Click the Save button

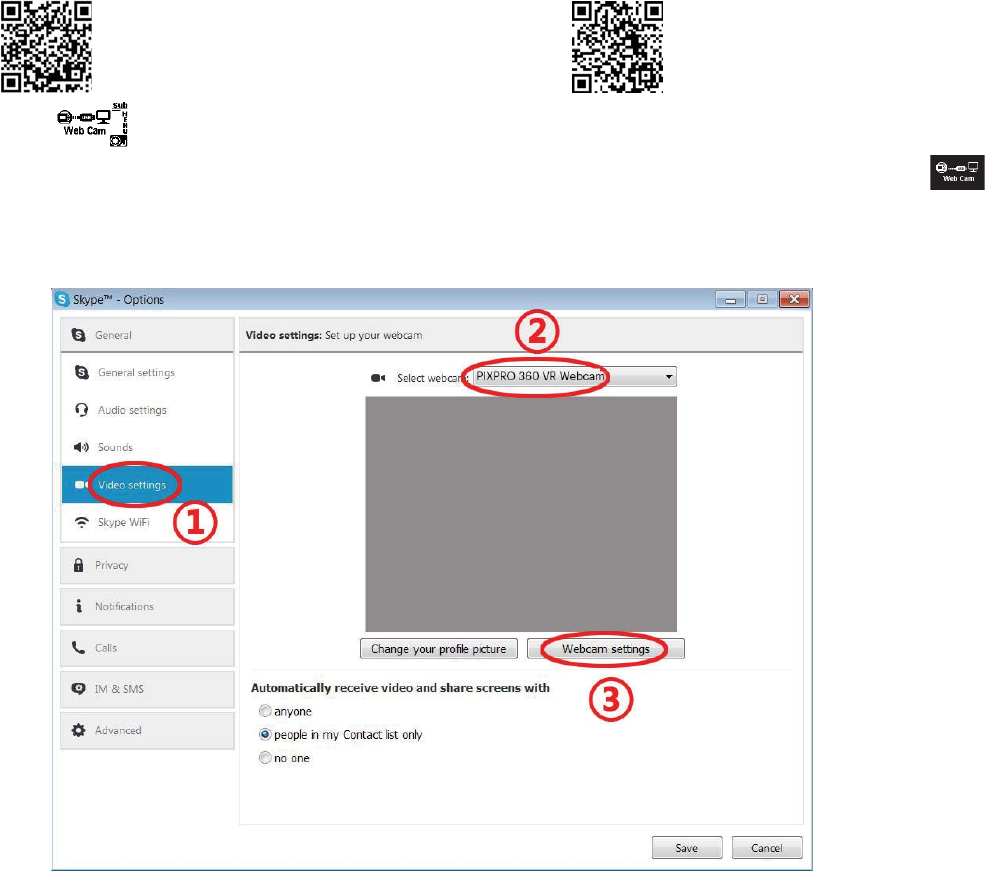click(687, 848)
